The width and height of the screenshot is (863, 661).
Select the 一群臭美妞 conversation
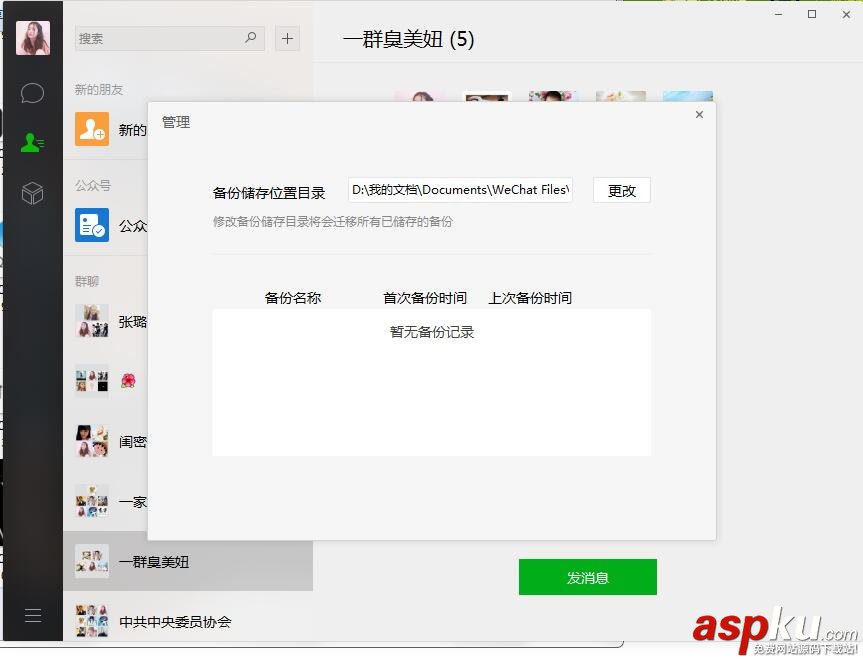point(150,562)
